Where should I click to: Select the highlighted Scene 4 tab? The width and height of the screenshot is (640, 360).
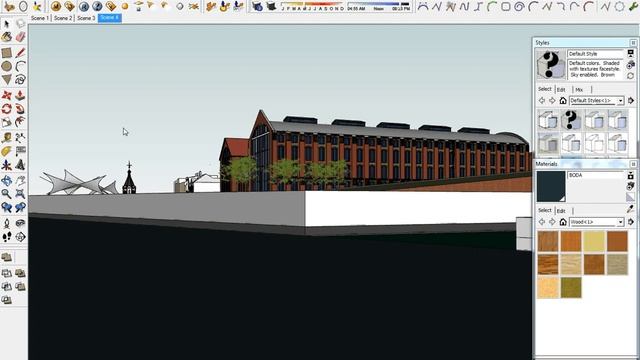coord(109,18)
